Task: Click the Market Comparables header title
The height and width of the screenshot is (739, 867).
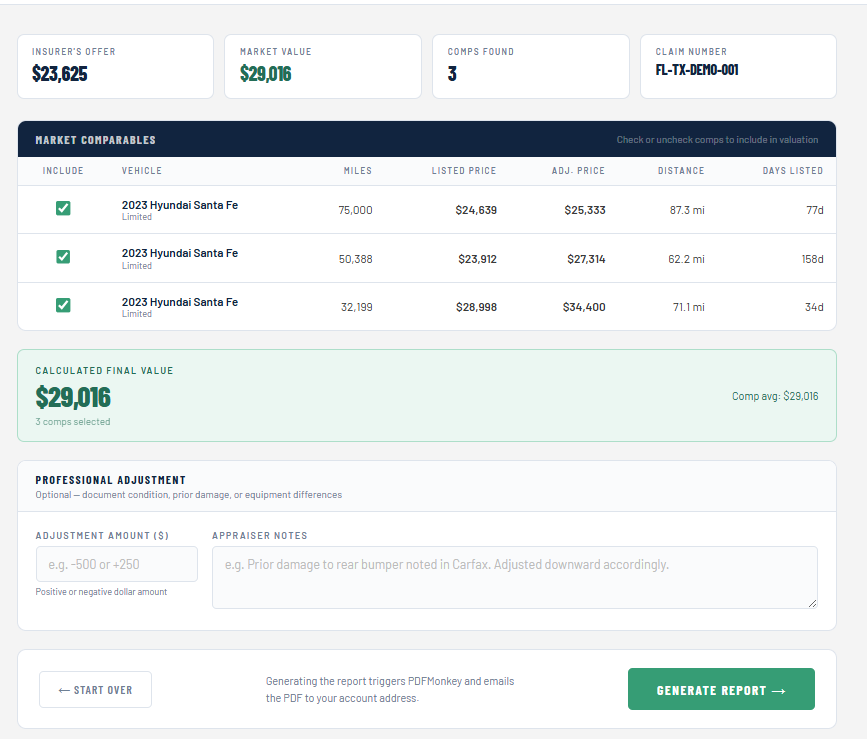Action: click(x=96, y=140)
